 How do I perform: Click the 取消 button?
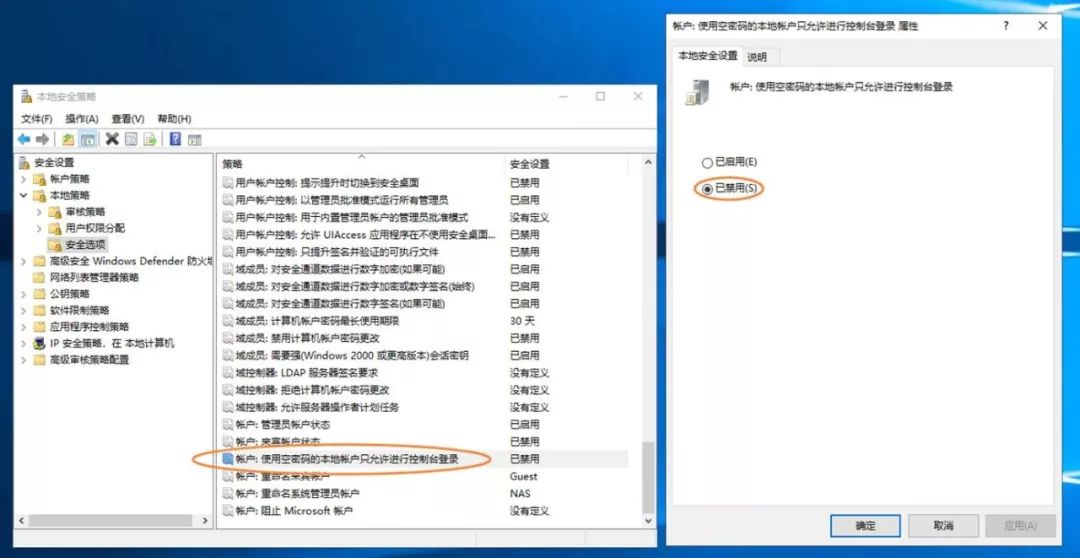click(x=943, y=526)
